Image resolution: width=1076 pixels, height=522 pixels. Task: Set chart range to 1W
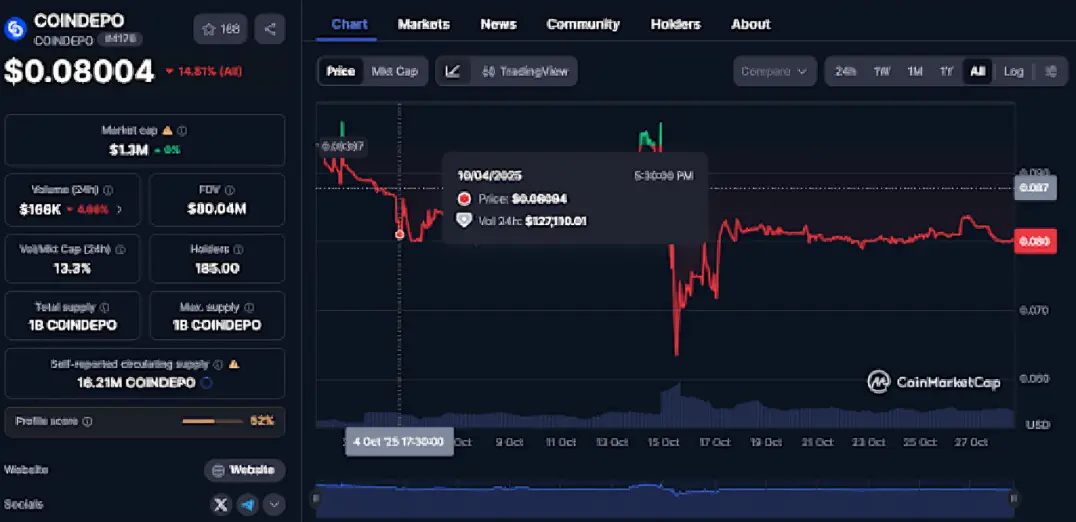[882, 71]
